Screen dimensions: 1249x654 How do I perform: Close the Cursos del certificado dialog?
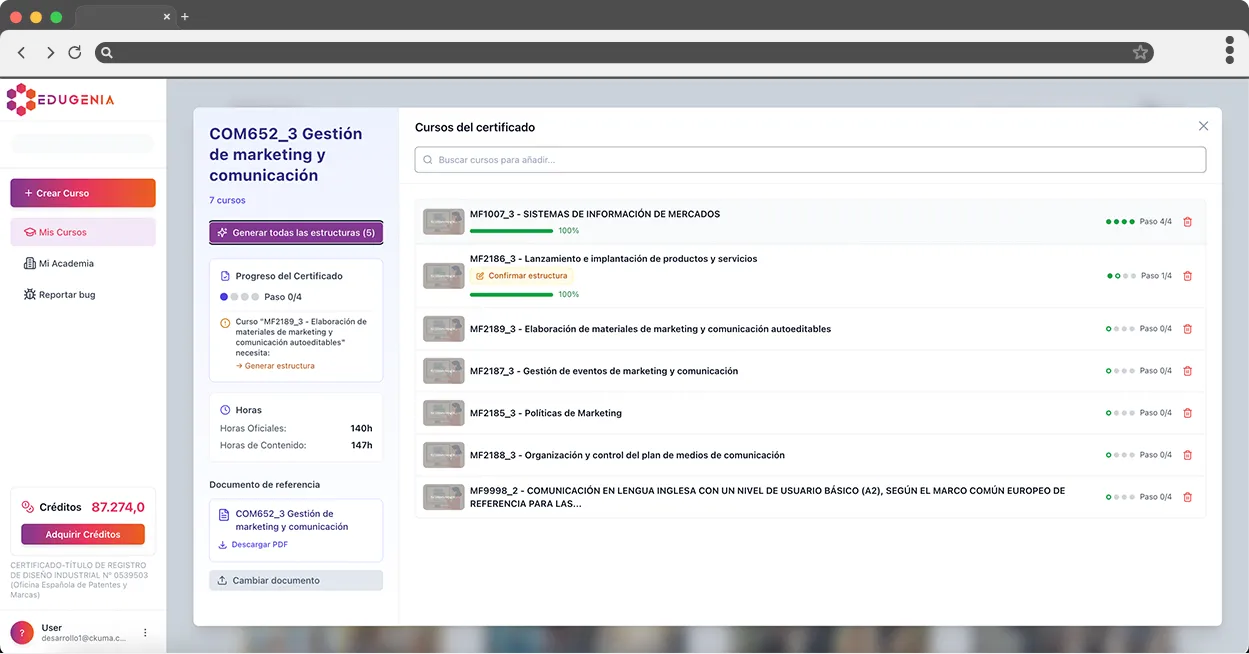click(1203, 126)
